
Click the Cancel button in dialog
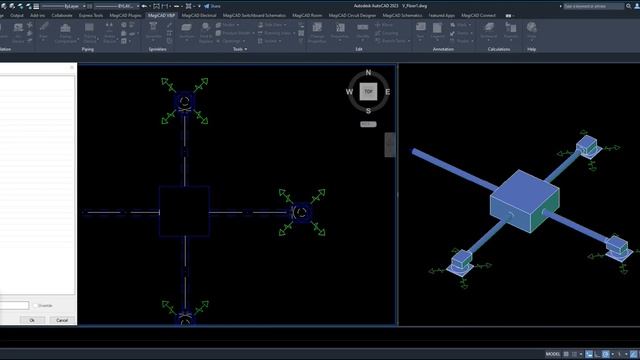[62, 320]
